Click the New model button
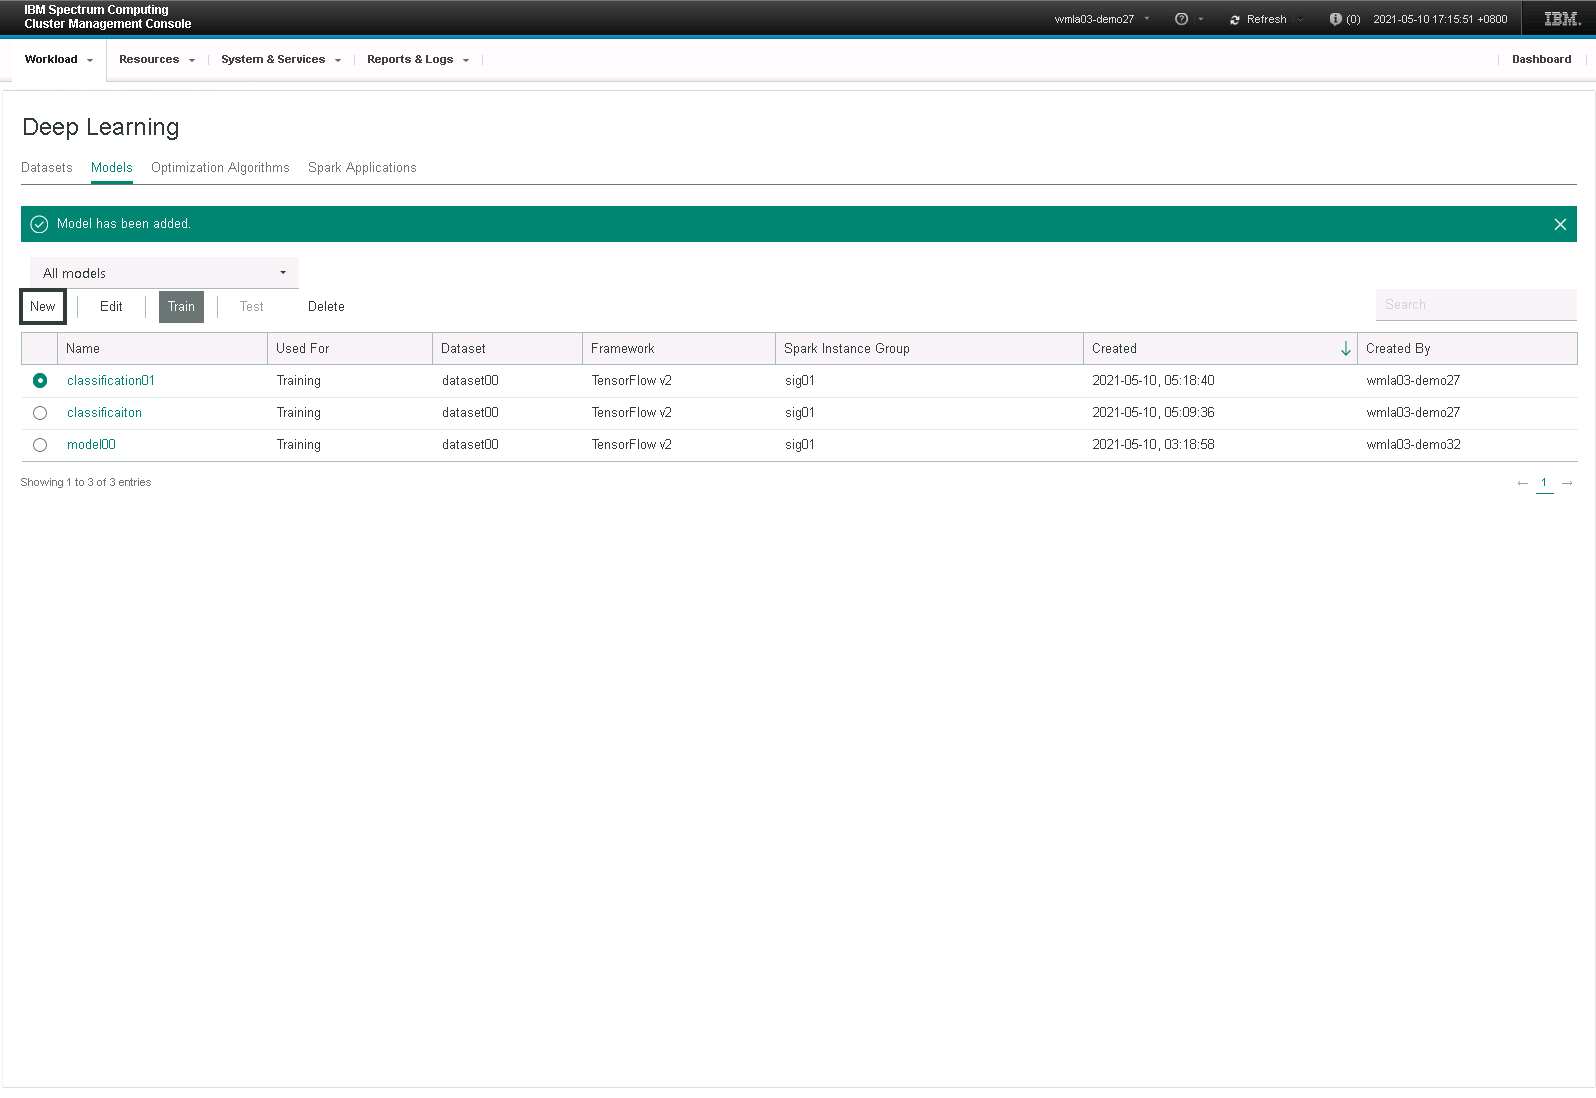Screen dimensions: 1596x1098 point(43,306)
